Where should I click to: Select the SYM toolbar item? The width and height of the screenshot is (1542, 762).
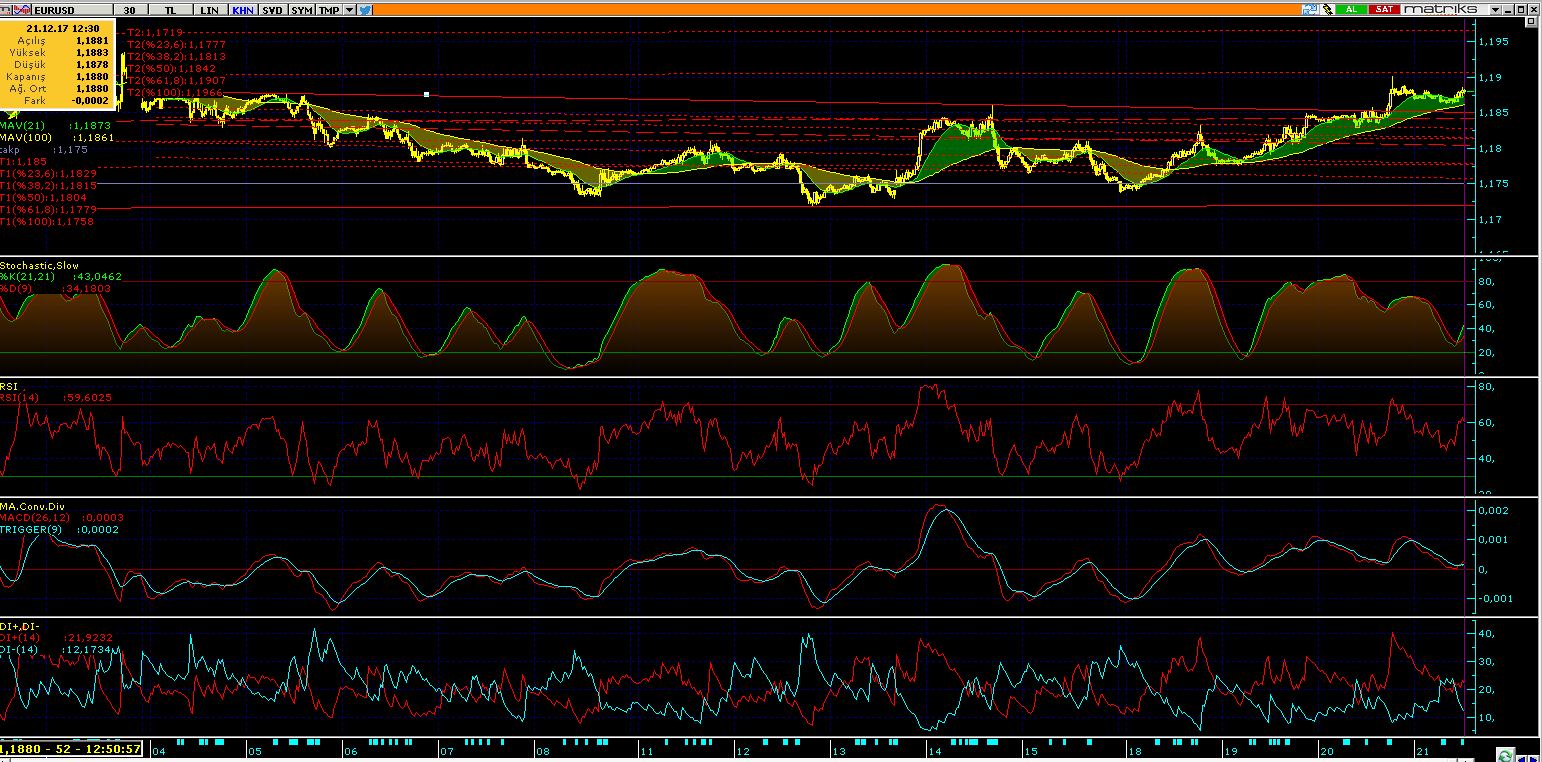[x=301, y=10]
